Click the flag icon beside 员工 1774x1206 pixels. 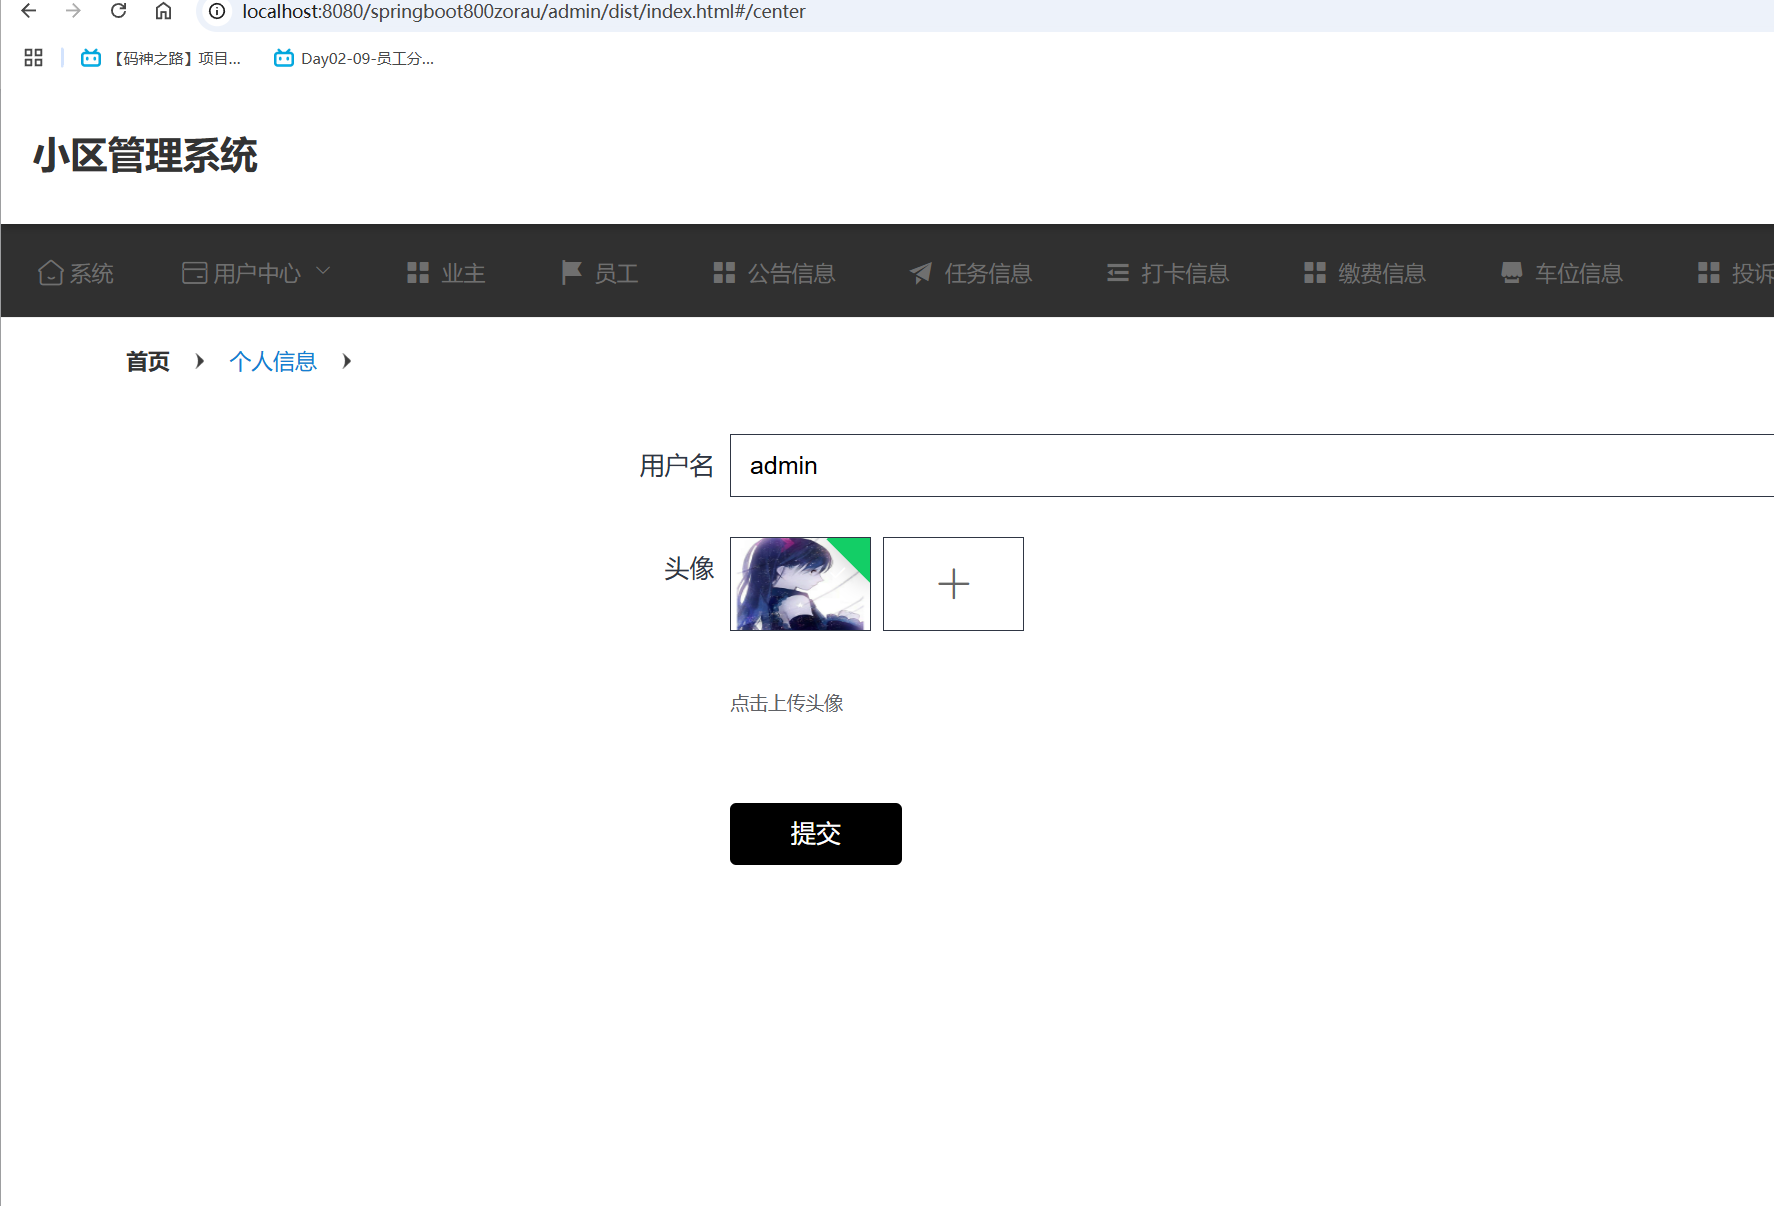571,272
